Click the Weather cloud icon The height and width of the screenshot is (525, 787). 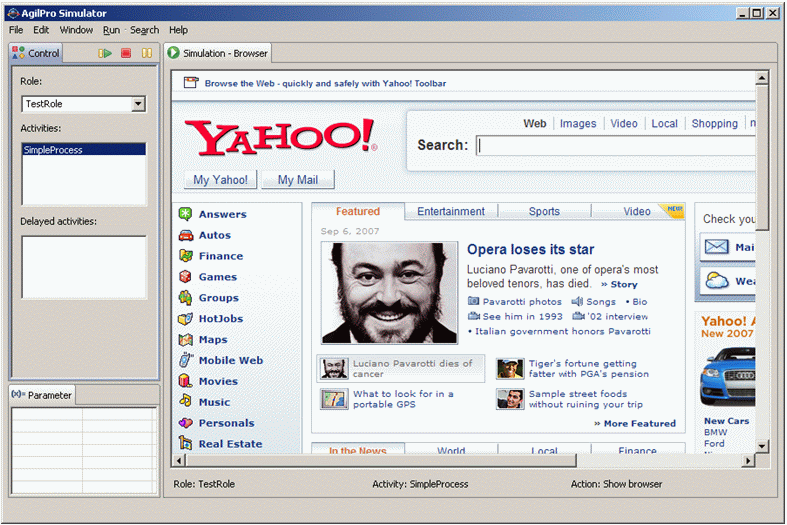tap(717, 281)
